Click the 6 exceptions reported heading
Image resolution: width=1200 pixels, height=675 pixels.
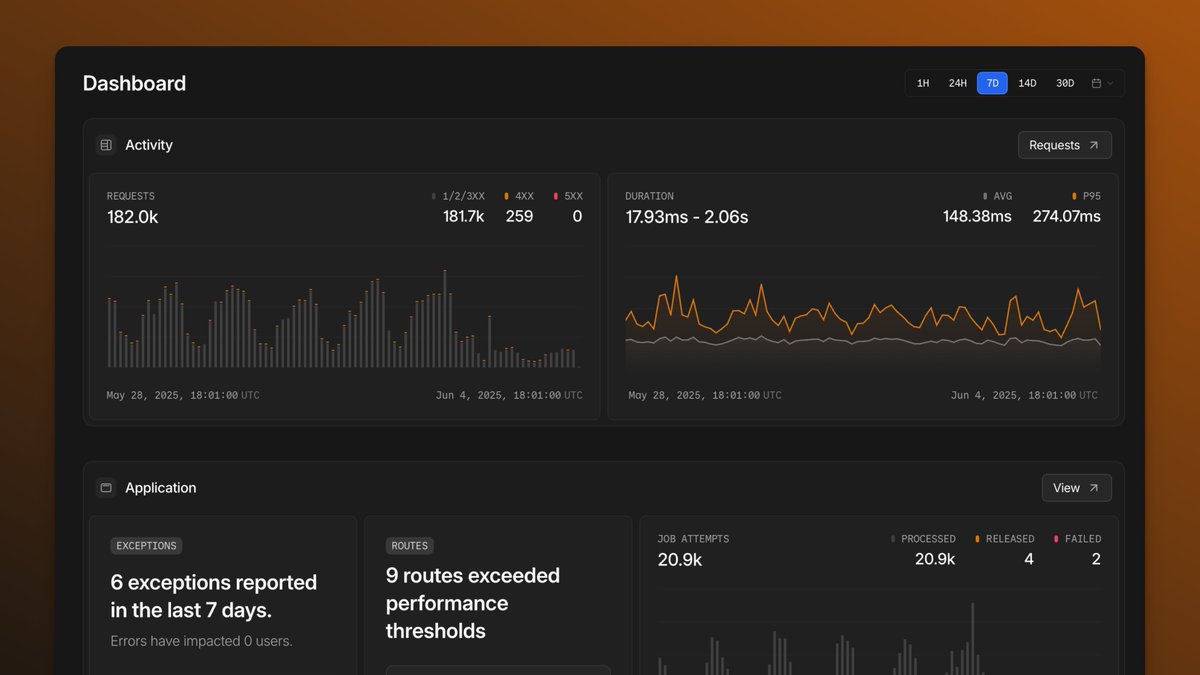[214, 596]
